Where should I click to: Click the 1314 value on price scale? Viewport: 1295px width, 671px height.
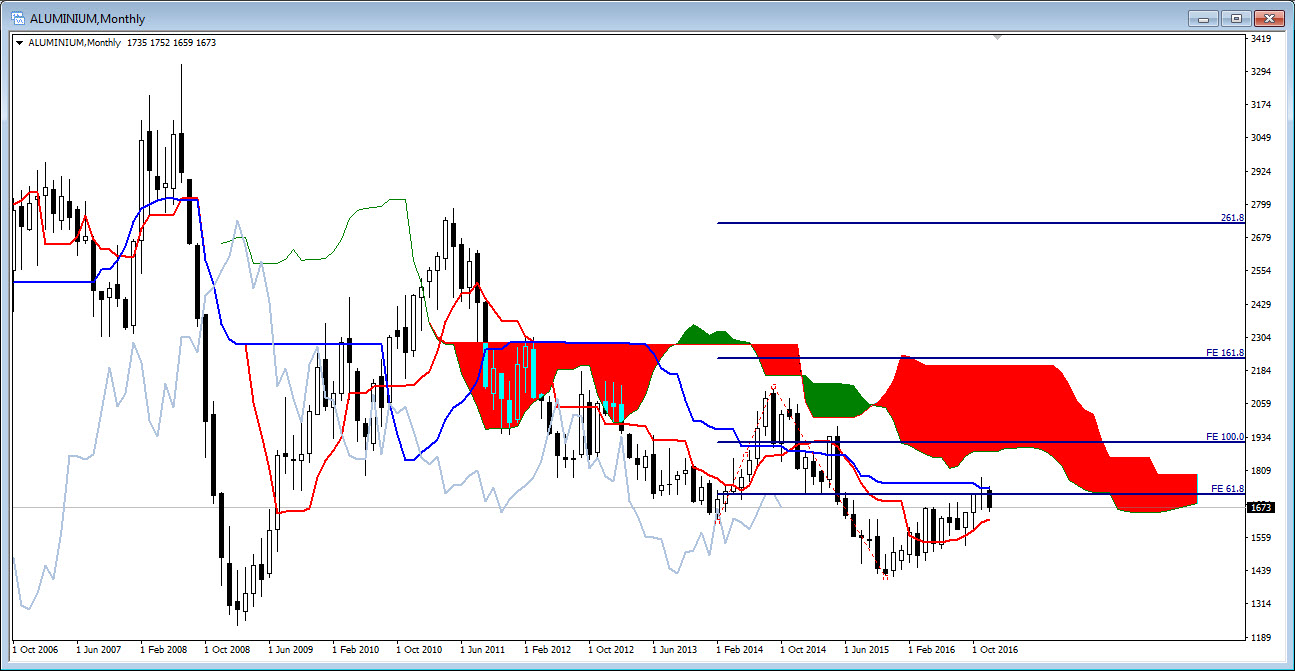(x=1260, y=604)
